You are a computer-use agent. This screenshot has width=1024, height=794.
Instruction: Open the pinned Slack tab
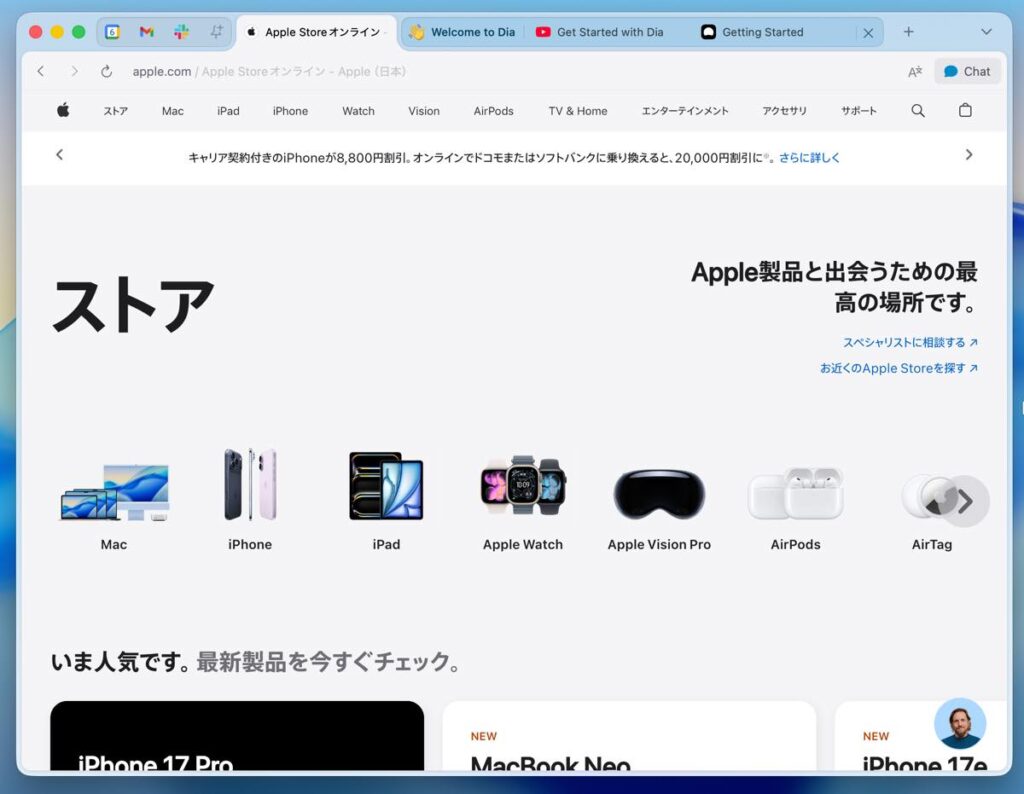[181, 32]
